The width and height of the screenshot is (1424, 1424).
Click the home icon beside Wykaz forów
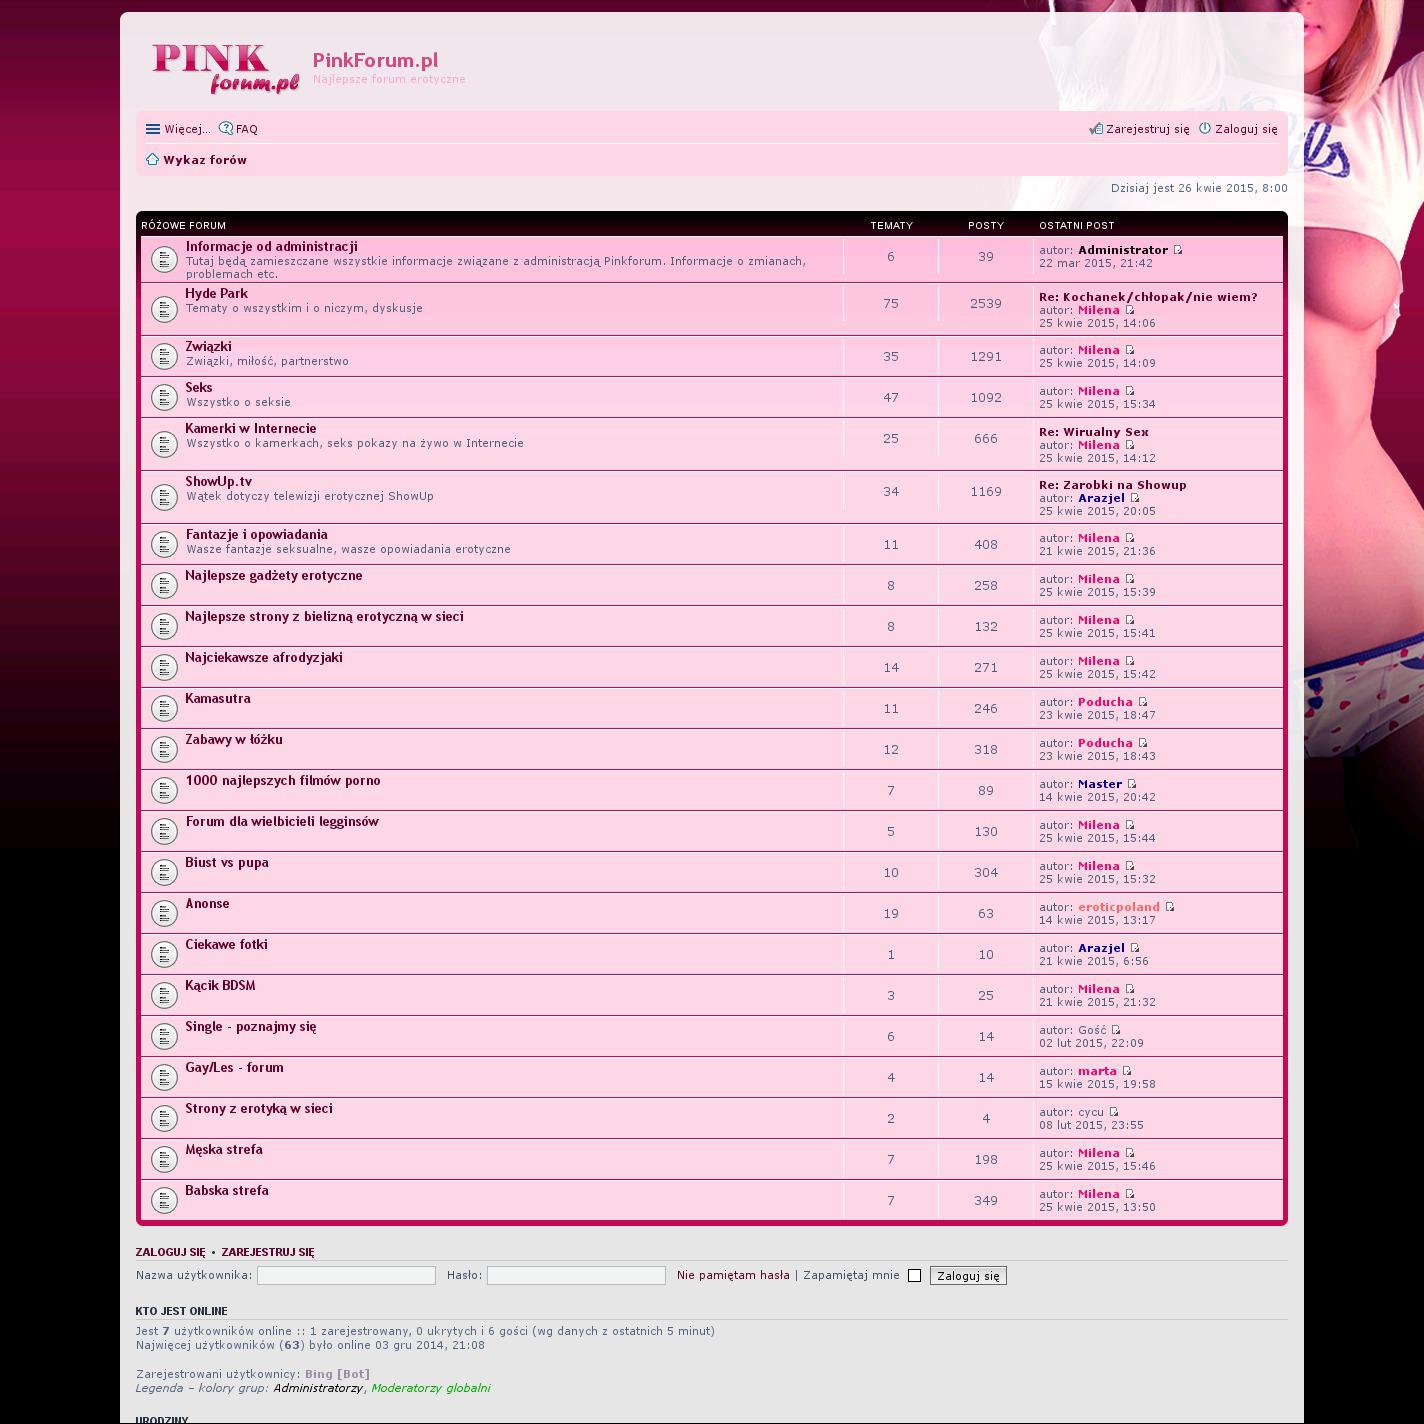(153, 160)
